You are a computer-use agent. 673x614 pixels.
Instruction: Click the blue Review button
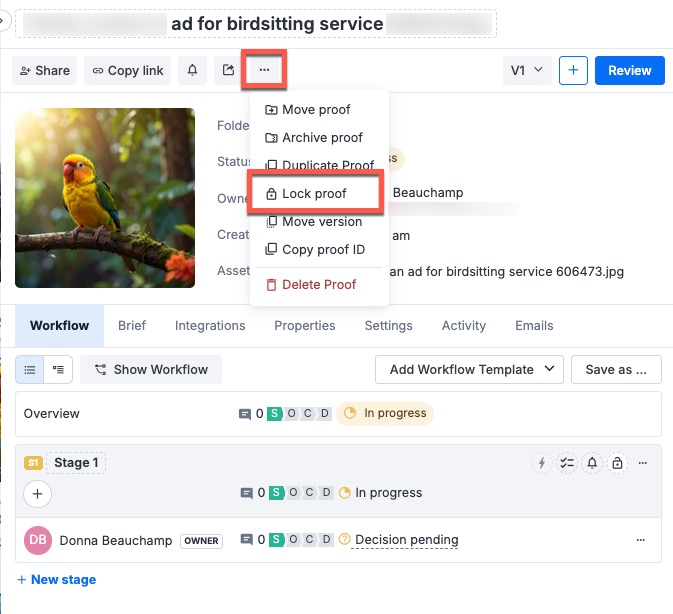pyautogui.click(x=630, y=70)
